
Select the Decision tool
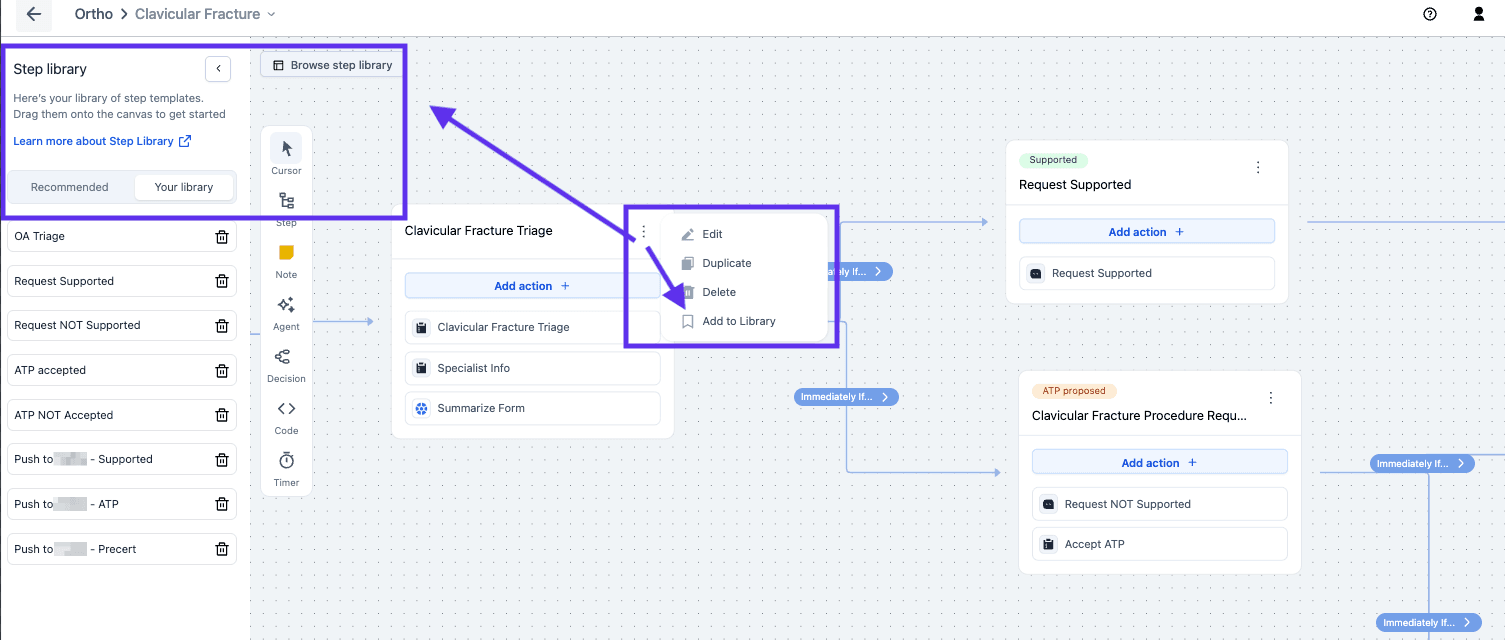click(286, 363)
